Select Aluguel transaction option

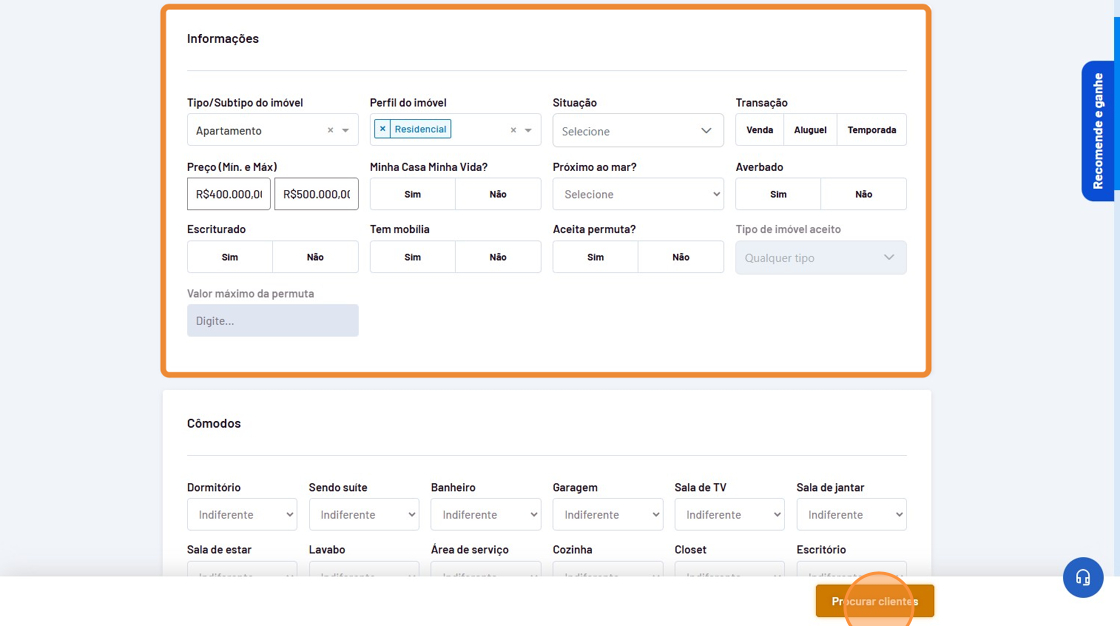810,130
